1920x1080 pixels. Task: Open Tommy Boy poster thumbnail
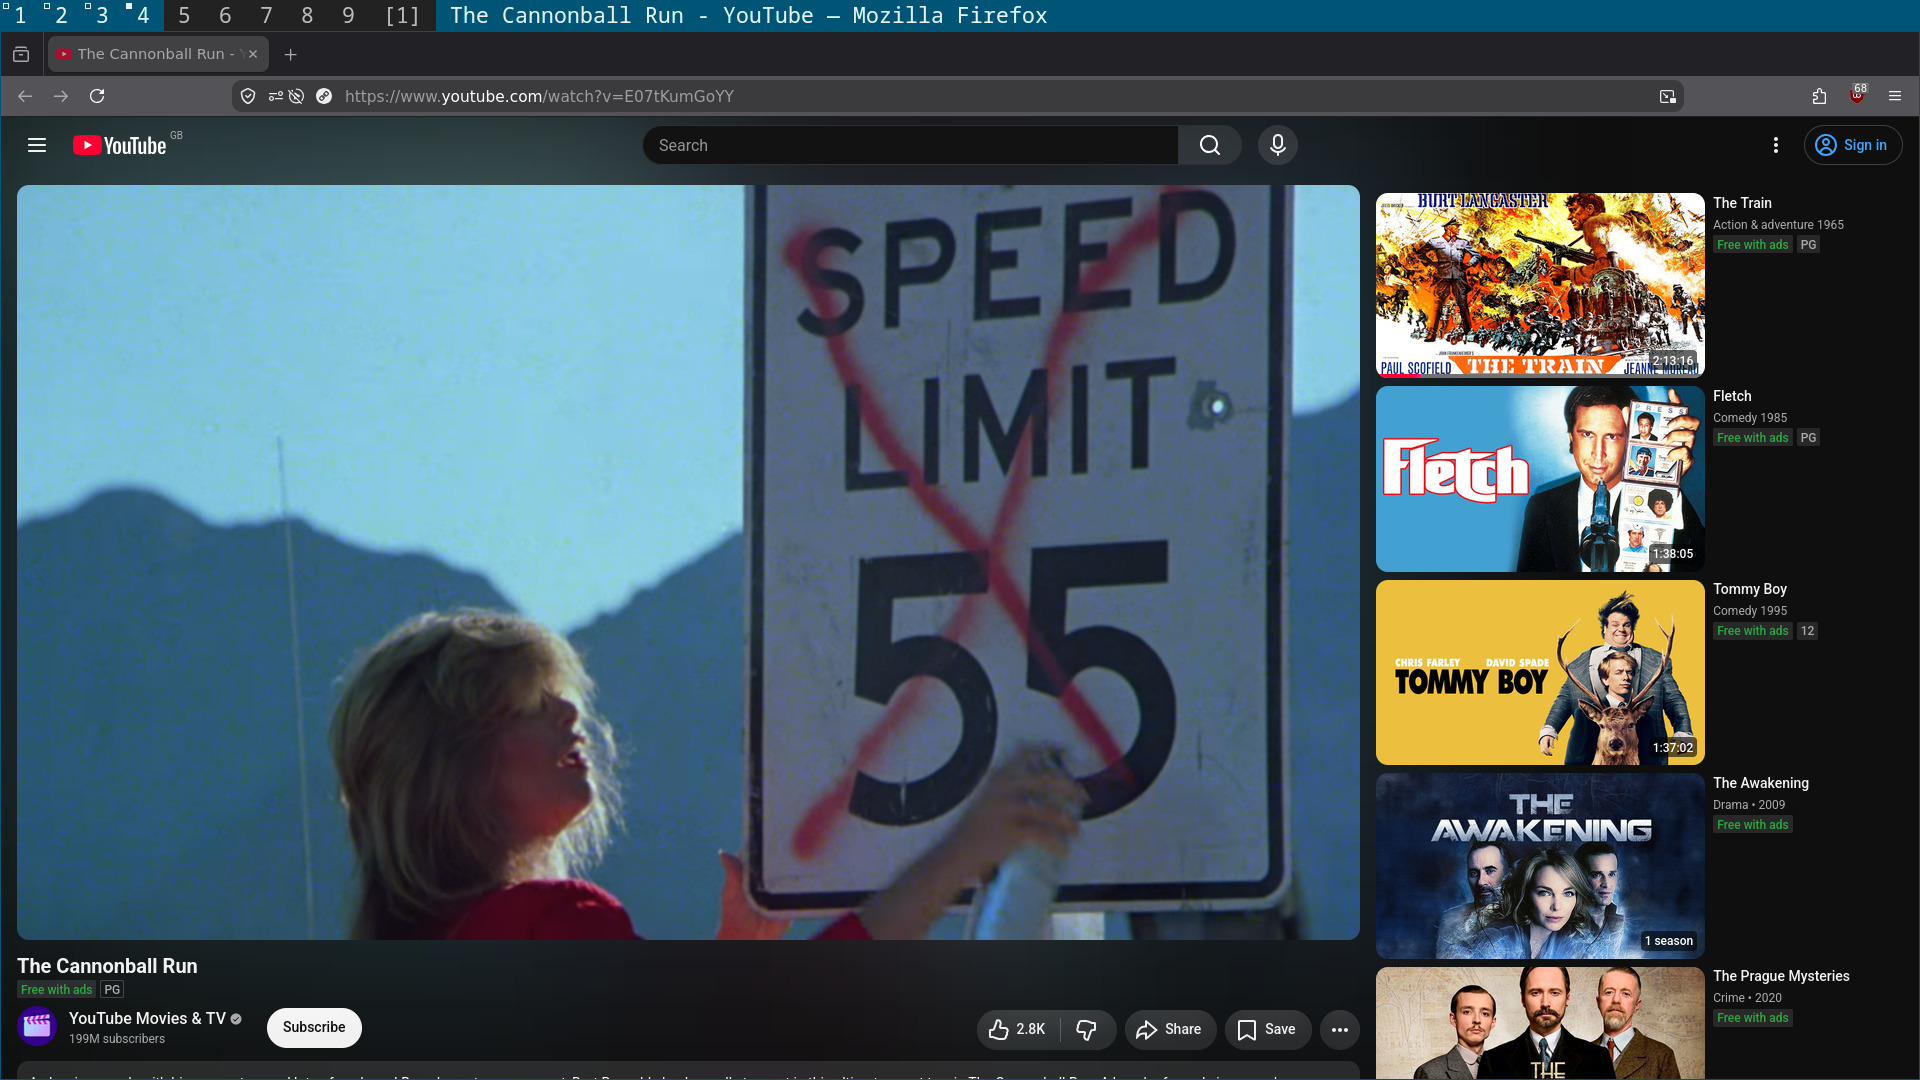tap(1540, 672)
